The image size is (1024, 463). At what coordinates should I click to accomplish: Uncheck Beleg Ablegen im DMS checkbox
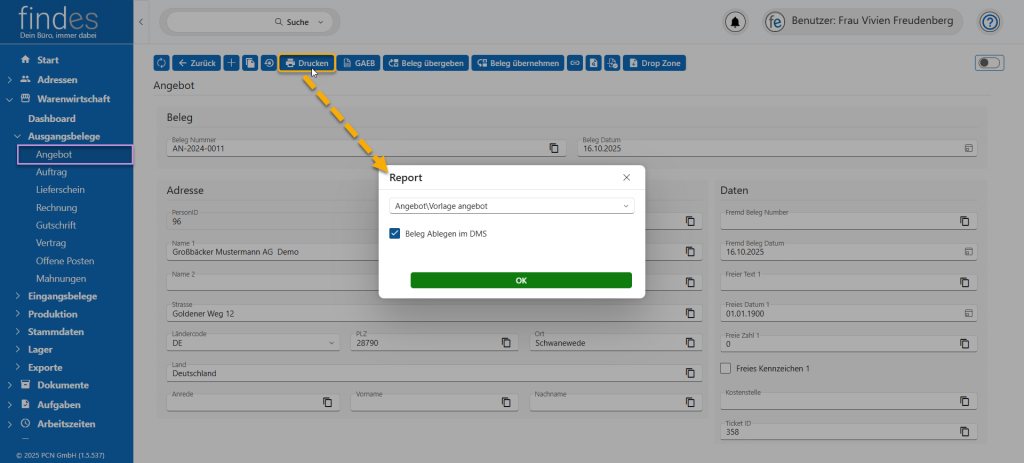point(395,234)
